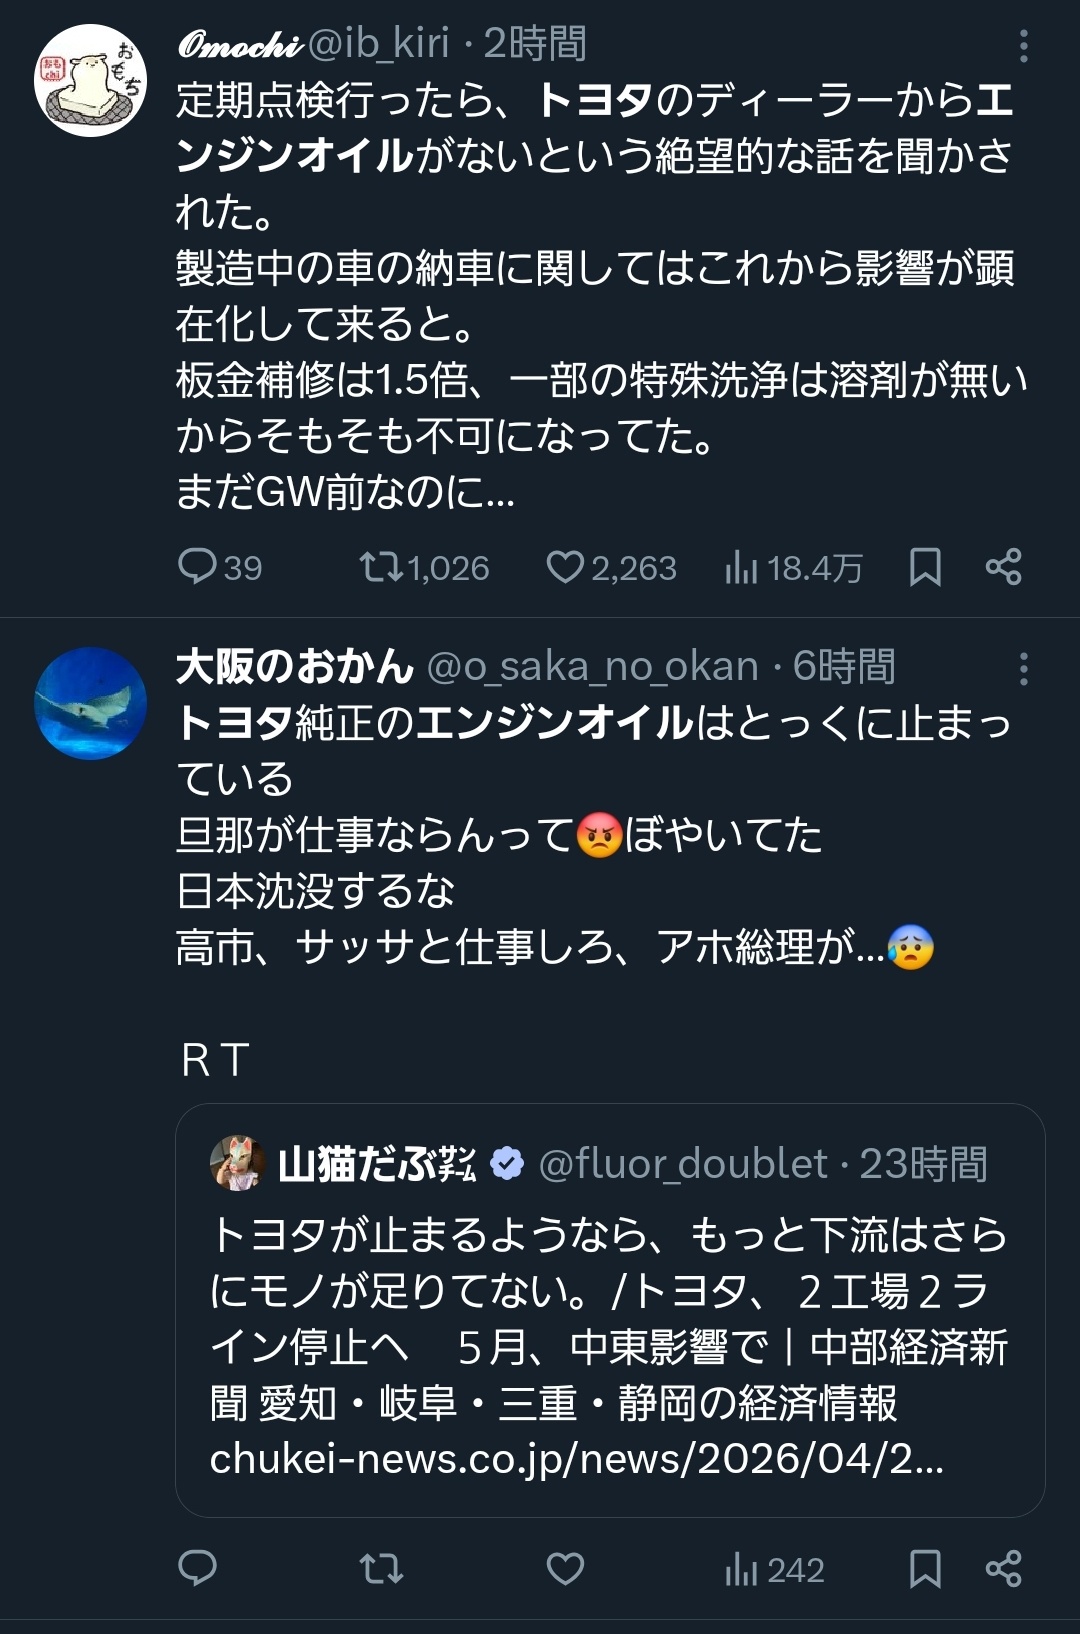Retweet Omochi's tweet with 1,026 retweets
The image size is (1080, 1634).
pos(381,567)
